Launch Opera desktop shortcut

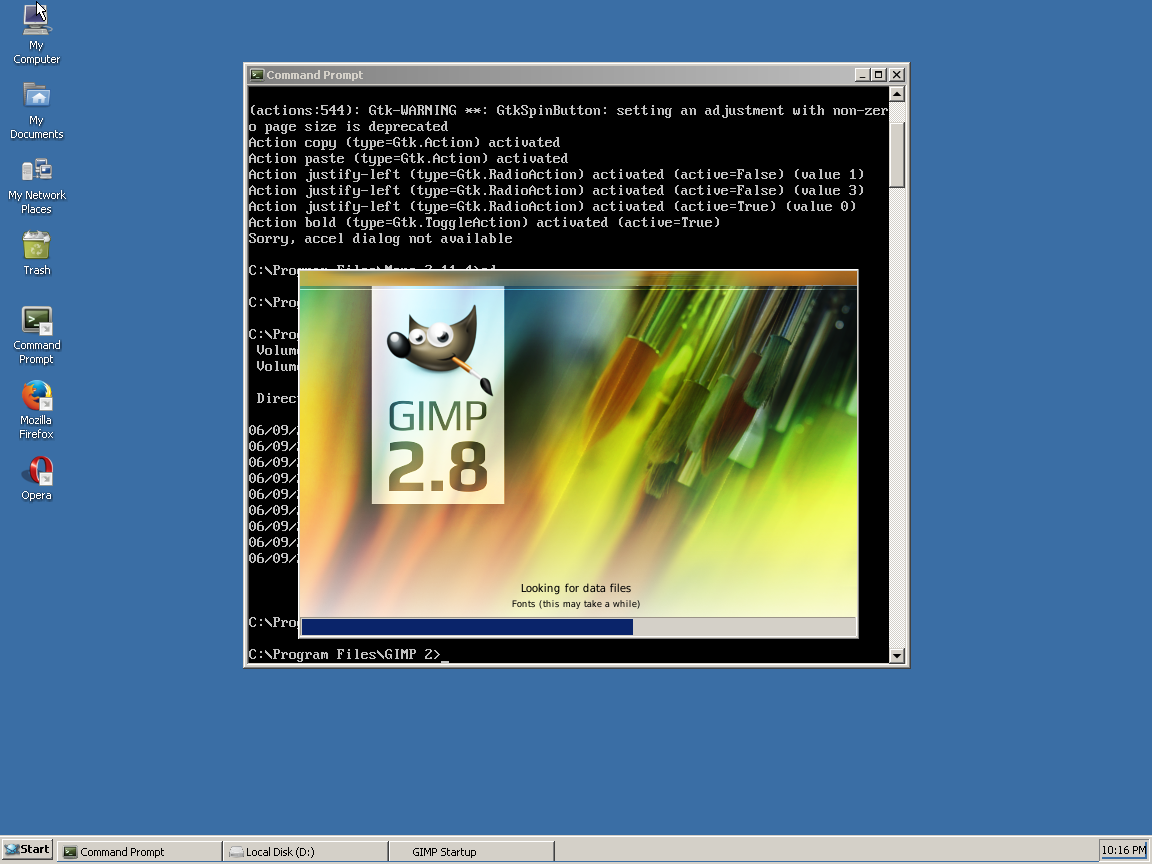pos(36,479)
